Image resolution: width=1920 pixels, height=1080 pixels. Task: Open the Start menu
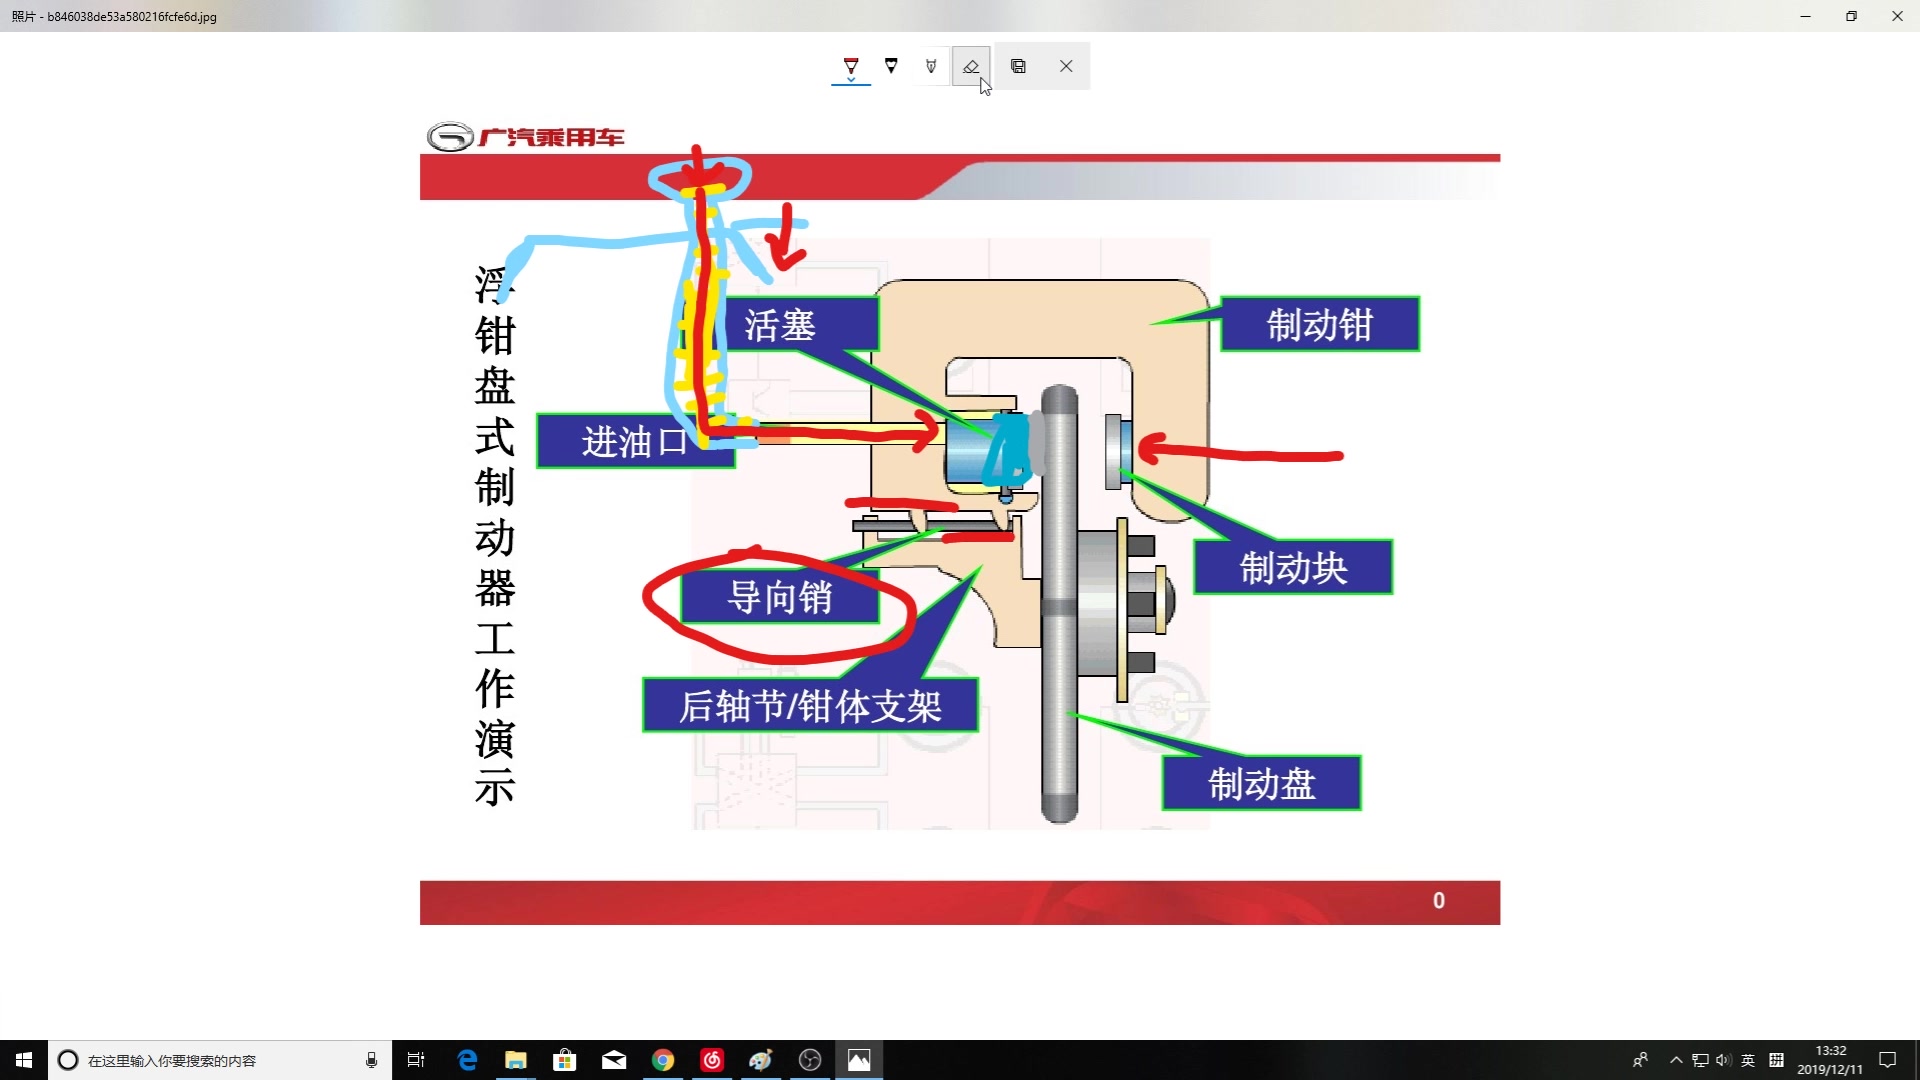click(20, 1060)
